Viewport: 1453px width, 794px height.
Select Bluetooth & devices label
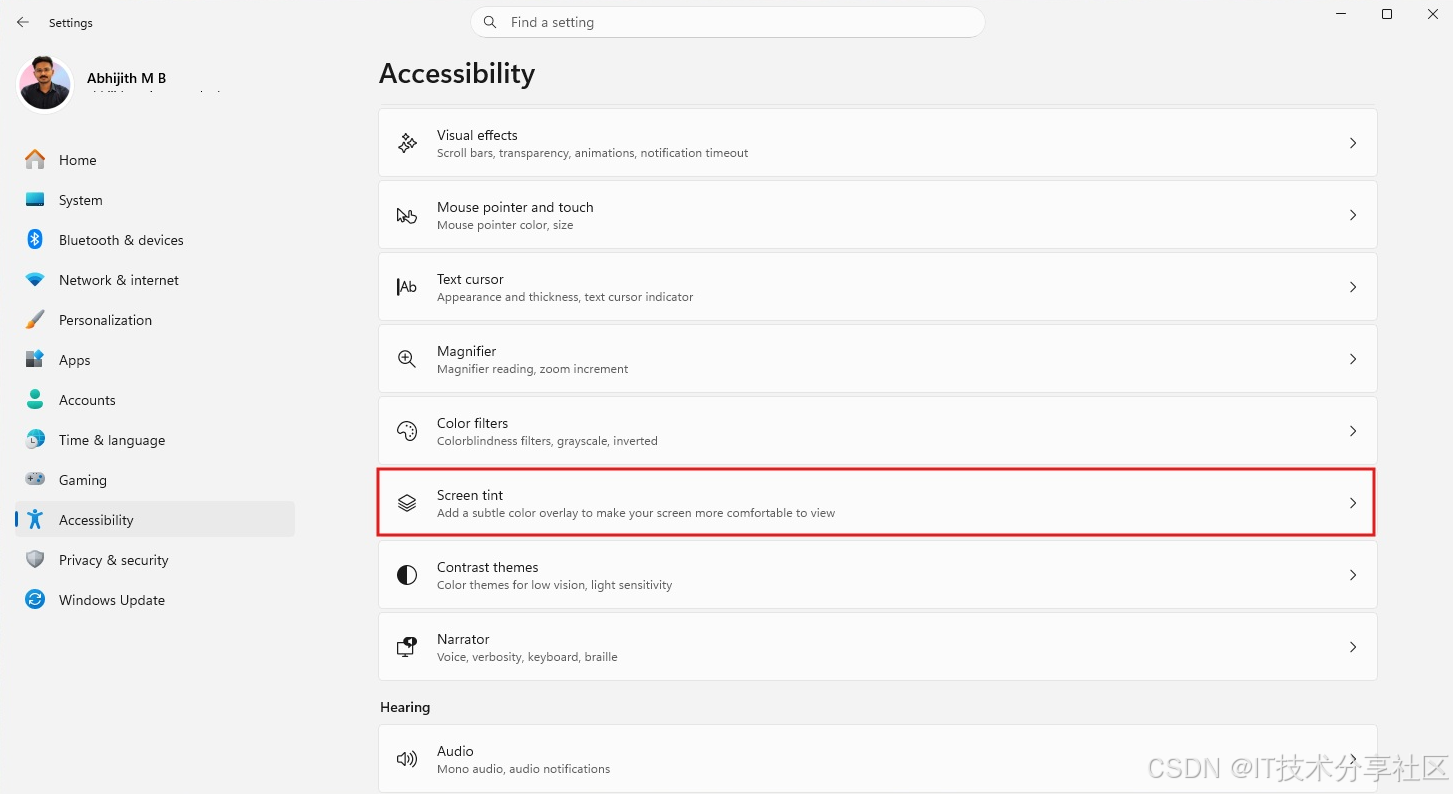[x=121, y=240]
